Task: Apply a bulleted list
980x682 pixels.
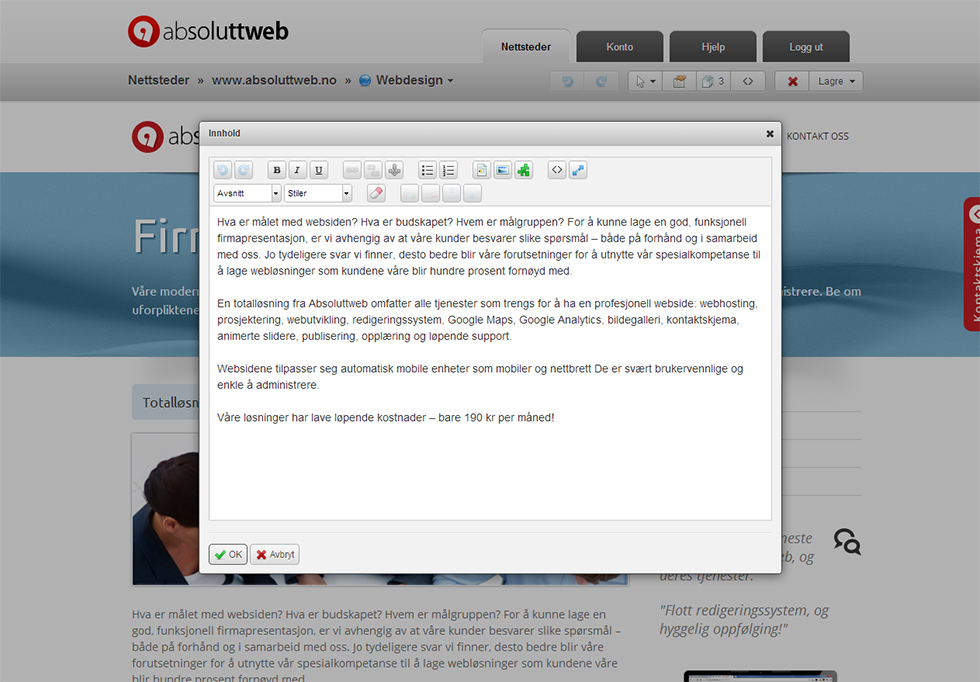Action: [428, 170]
